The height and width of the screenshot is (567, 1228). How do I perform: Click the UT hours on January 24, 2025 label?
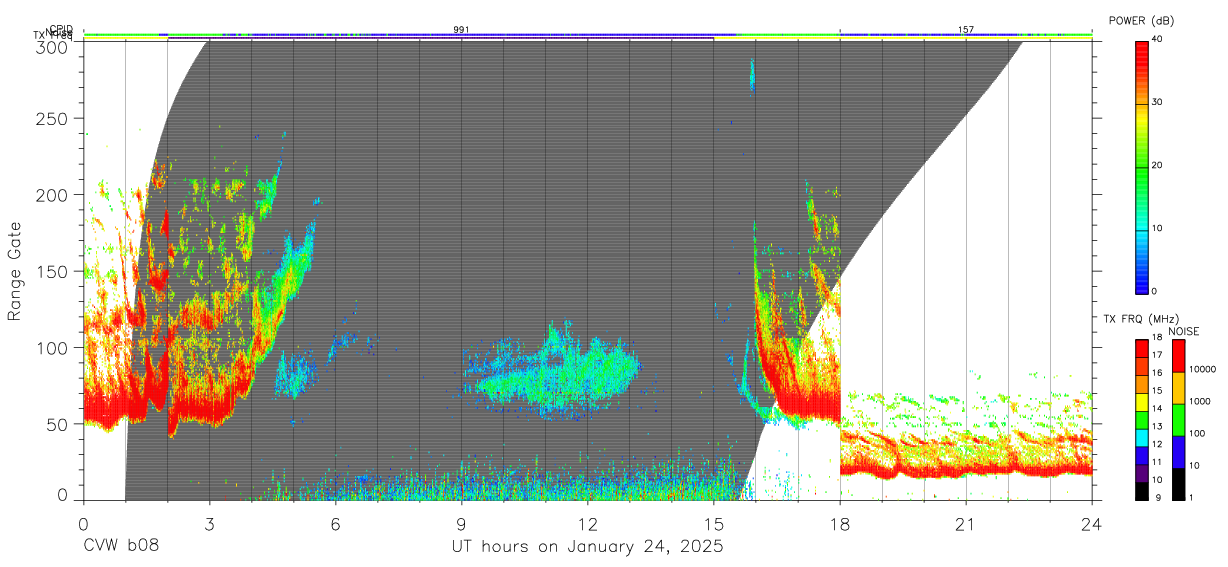coord(587,547)
